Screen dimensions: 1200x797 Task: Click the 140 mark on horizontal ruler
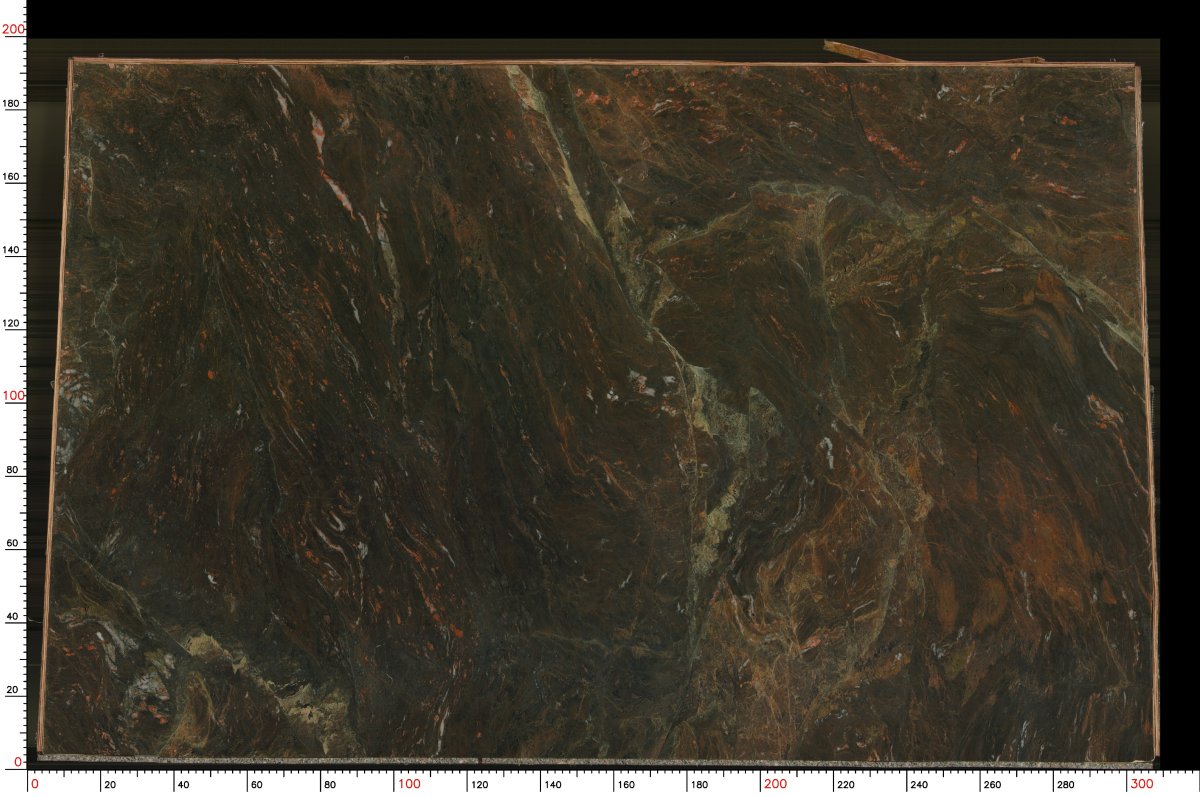[552, 785]
